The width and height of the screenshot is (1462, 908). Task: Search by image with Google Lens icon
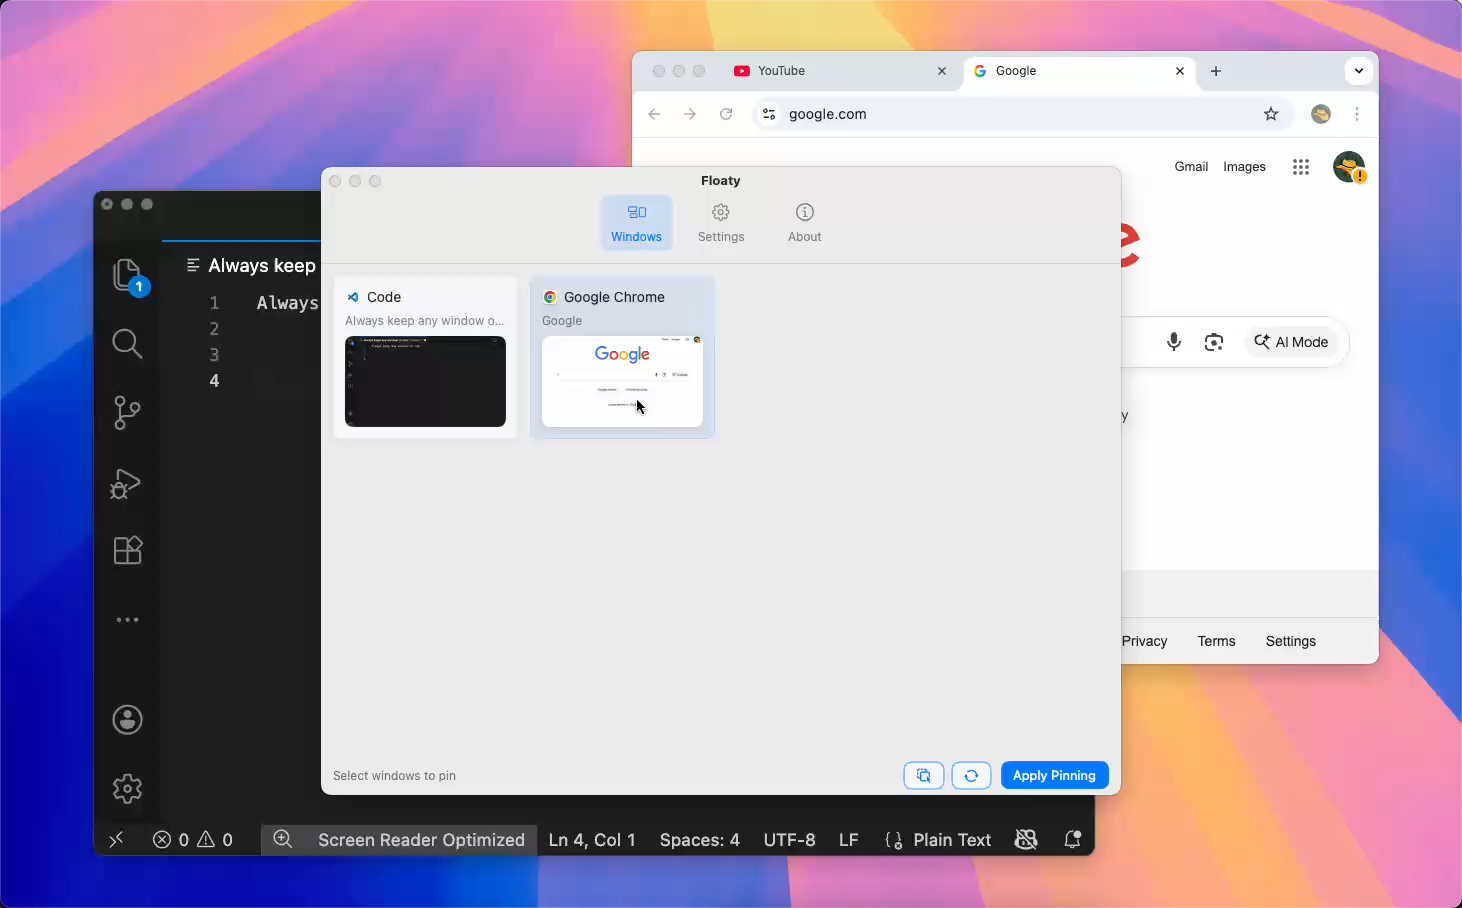coord(1214,341)
